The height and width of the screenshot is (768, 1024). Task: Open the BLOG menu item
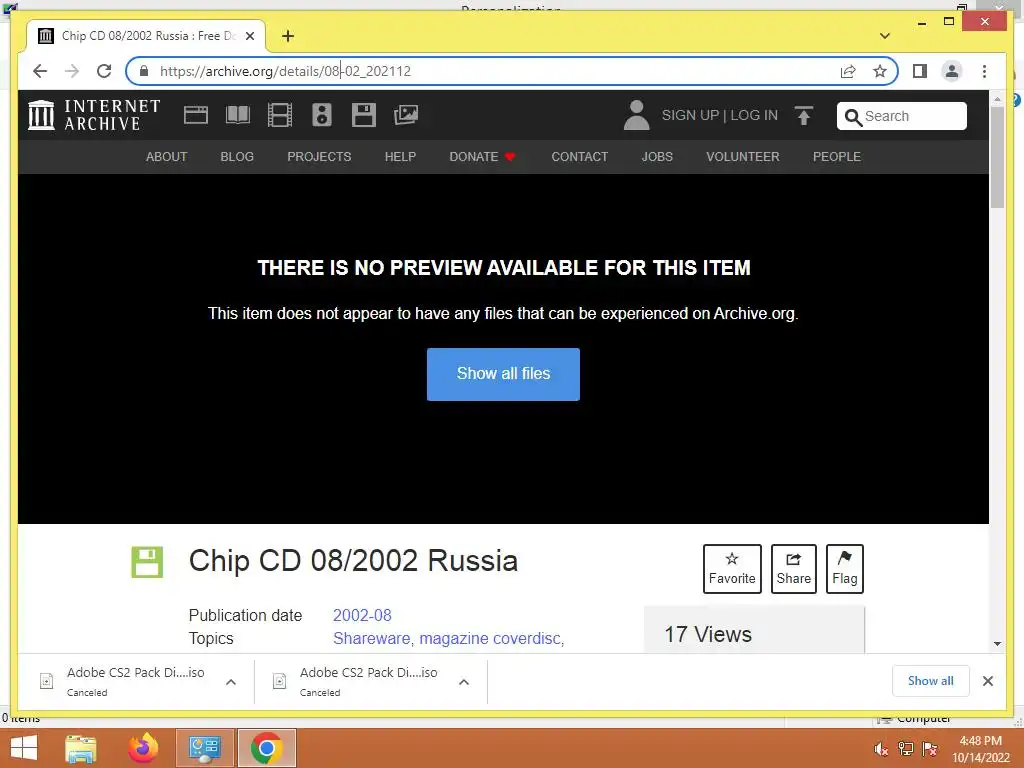(237, 157)
